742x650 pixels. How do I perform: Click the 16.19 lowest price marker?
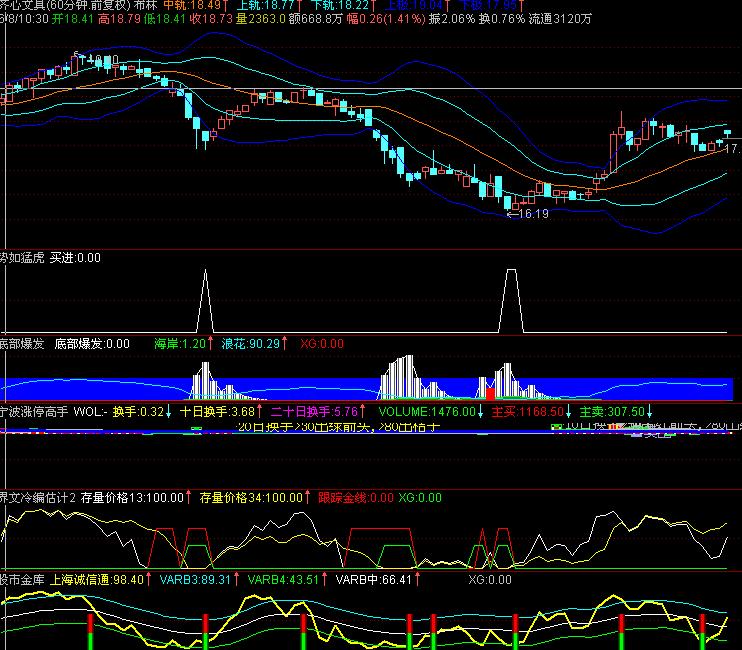(533, 214)
